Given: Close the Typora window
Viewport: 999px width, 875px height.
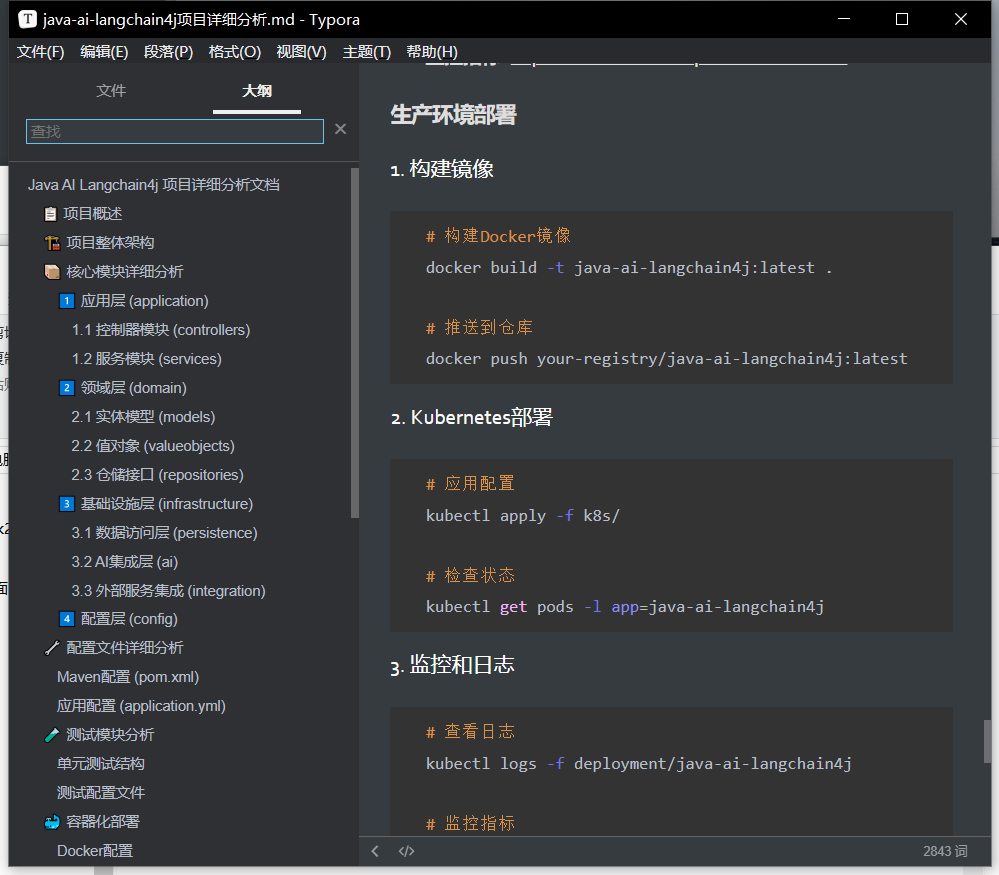Looking at the screenshot, I should click(x=961, y=19).
